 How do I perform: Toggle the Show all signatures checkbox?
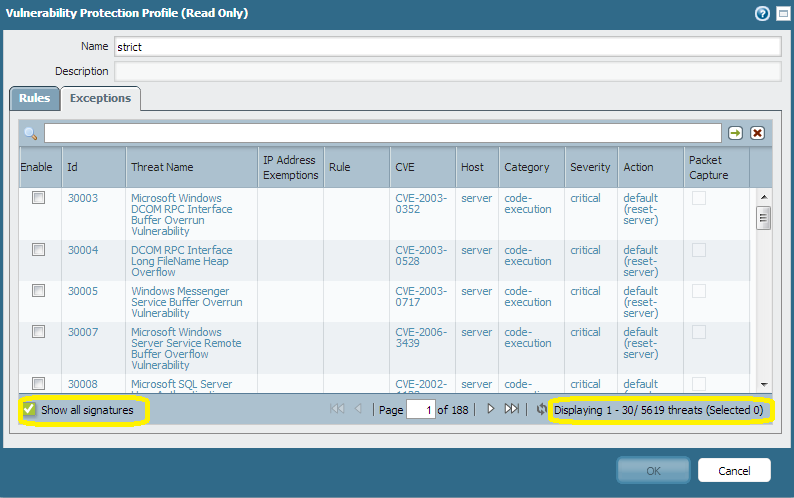[30, 409]
